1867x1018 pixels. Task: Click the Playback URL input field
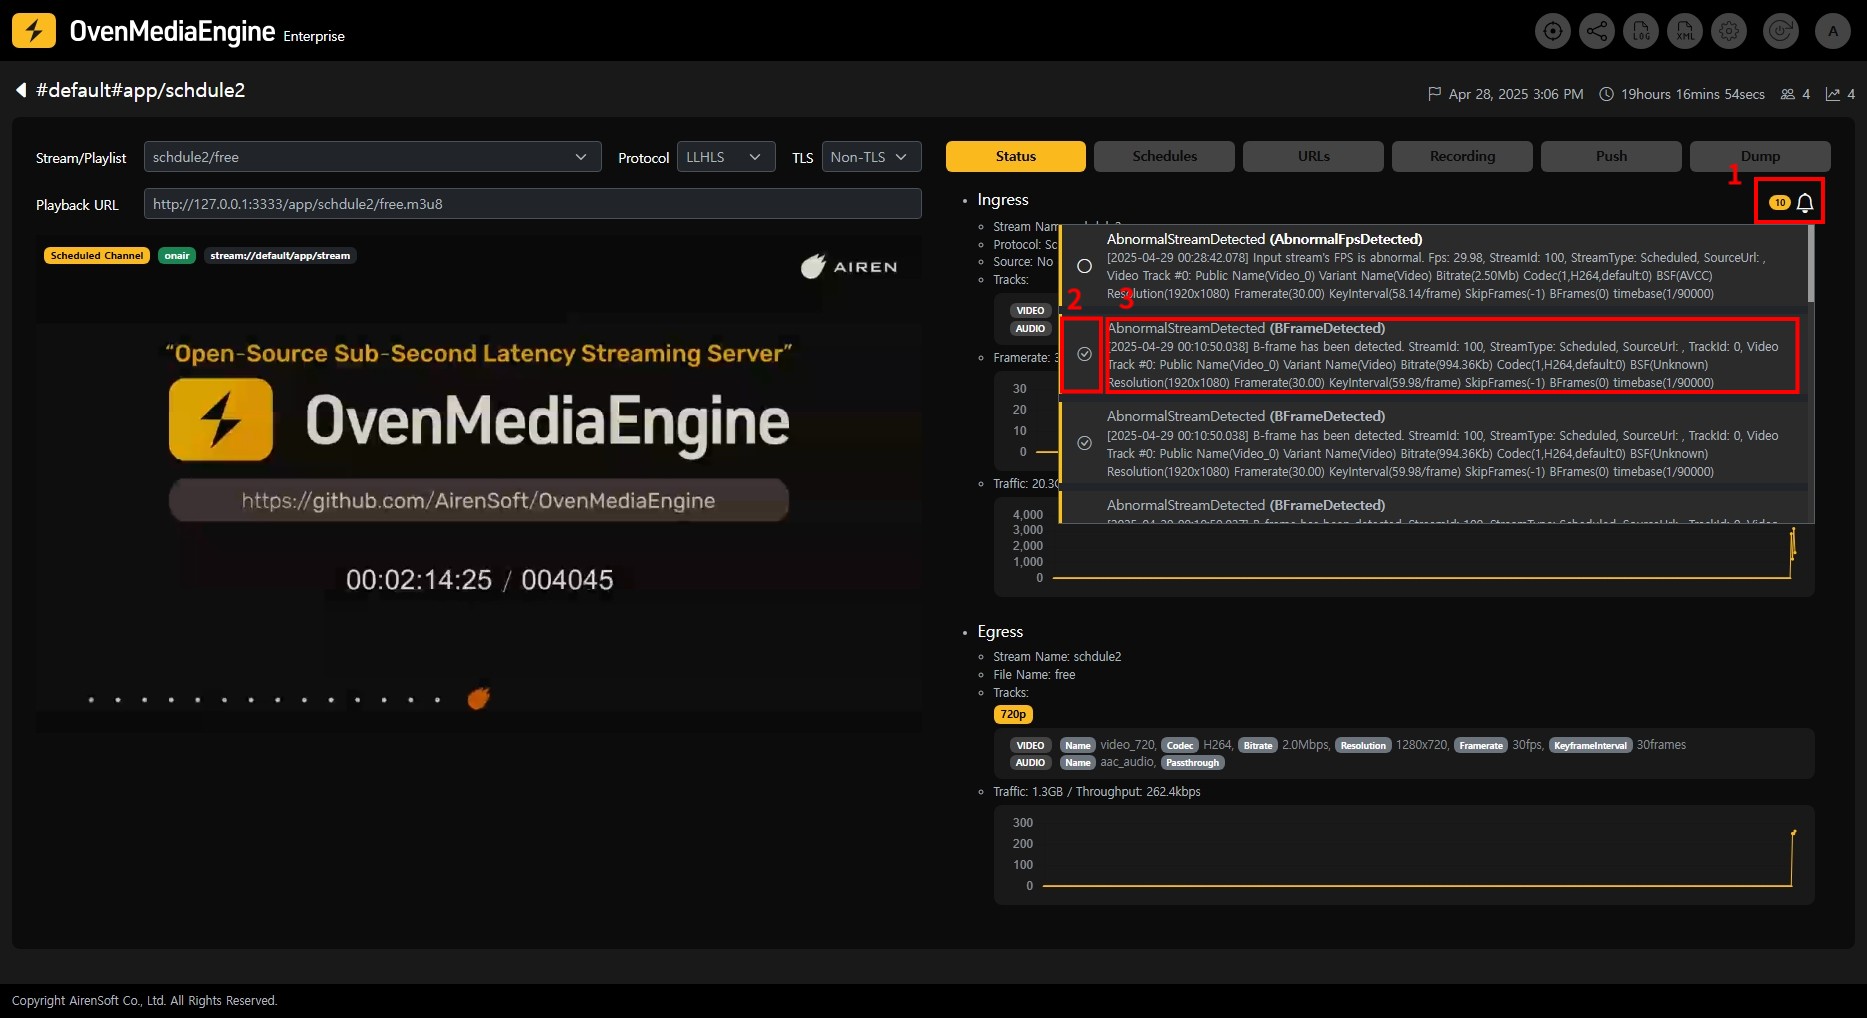pyautogui.click(x=532, y=203)
